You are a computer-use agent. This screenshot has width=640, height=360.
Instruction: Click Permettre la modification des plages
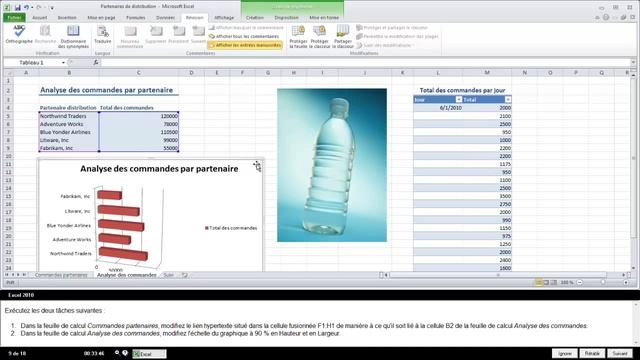click(x=397, y=36)
